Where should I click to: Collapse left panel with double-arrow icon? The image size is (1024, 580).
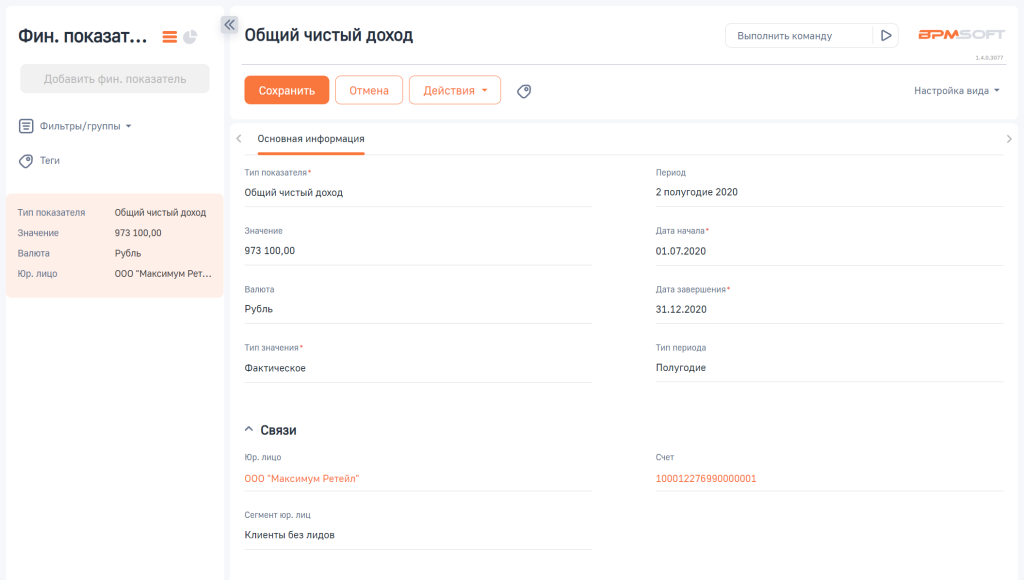pyautogui.click(x=229, y=24)
